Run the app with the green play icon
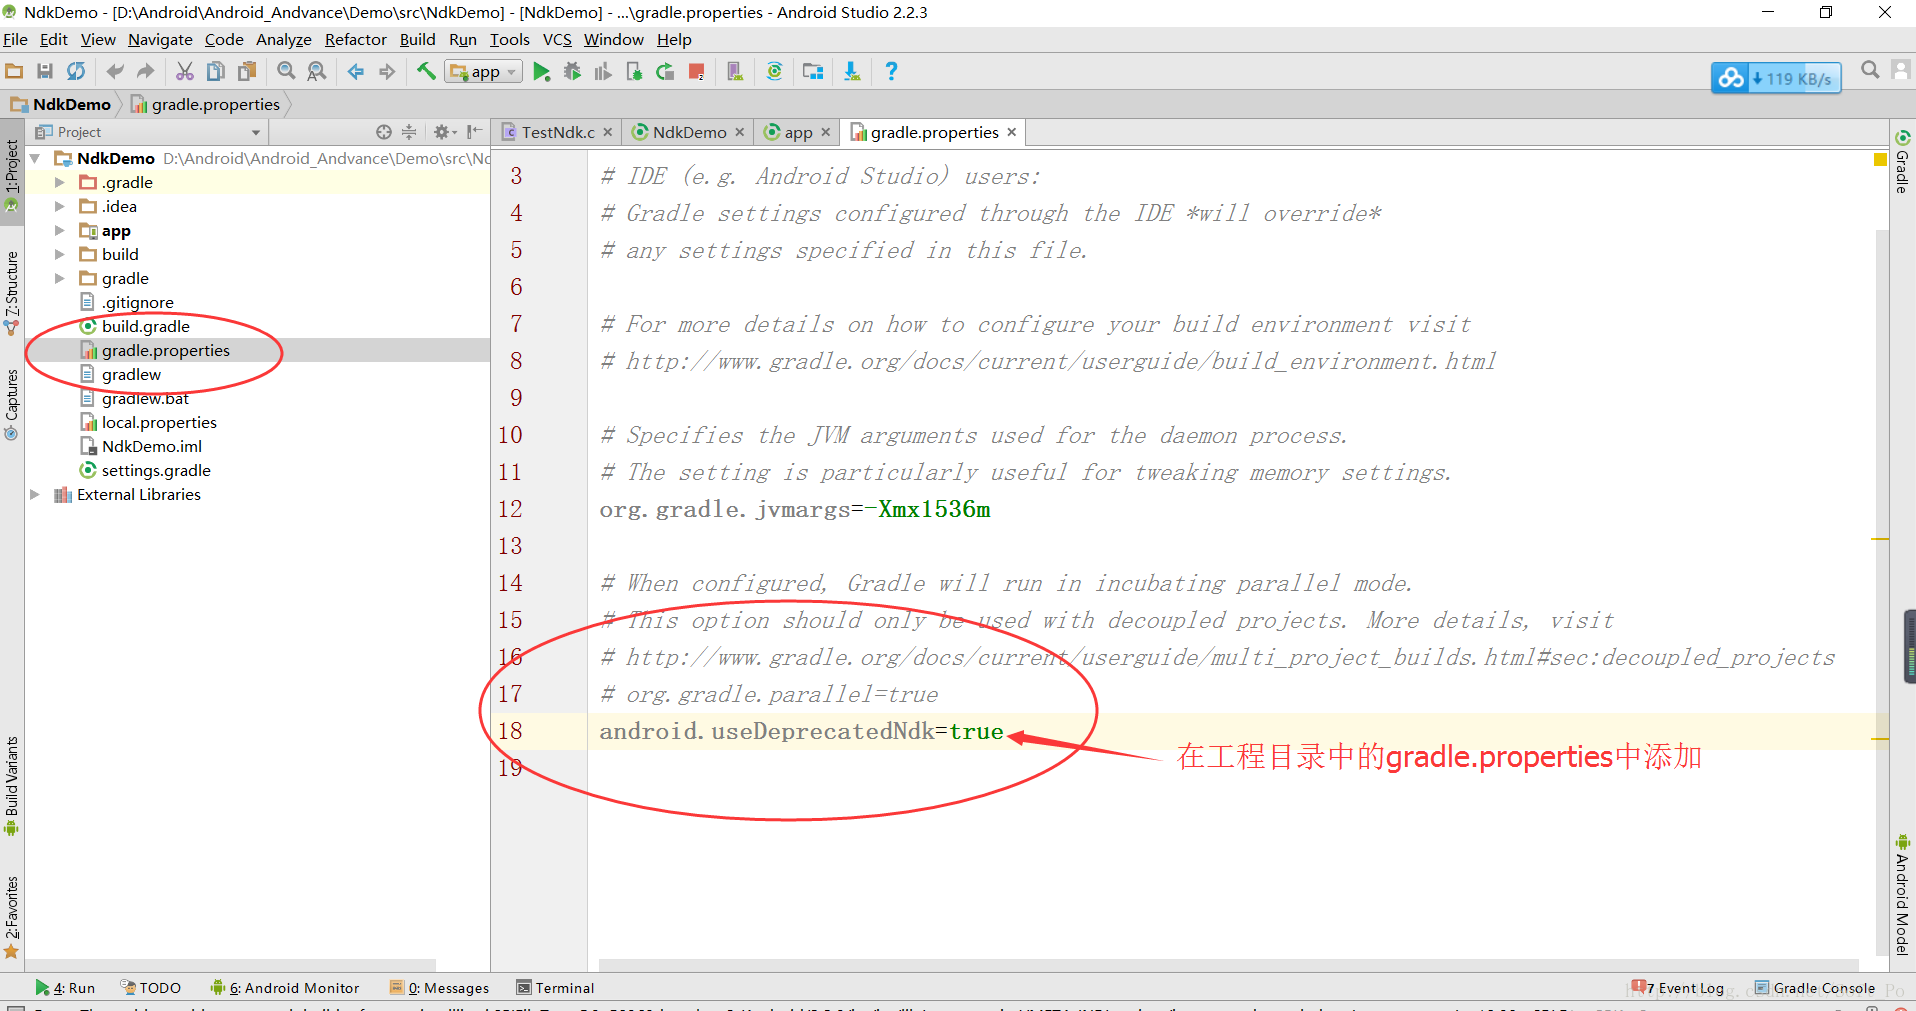 click(541, 71)
